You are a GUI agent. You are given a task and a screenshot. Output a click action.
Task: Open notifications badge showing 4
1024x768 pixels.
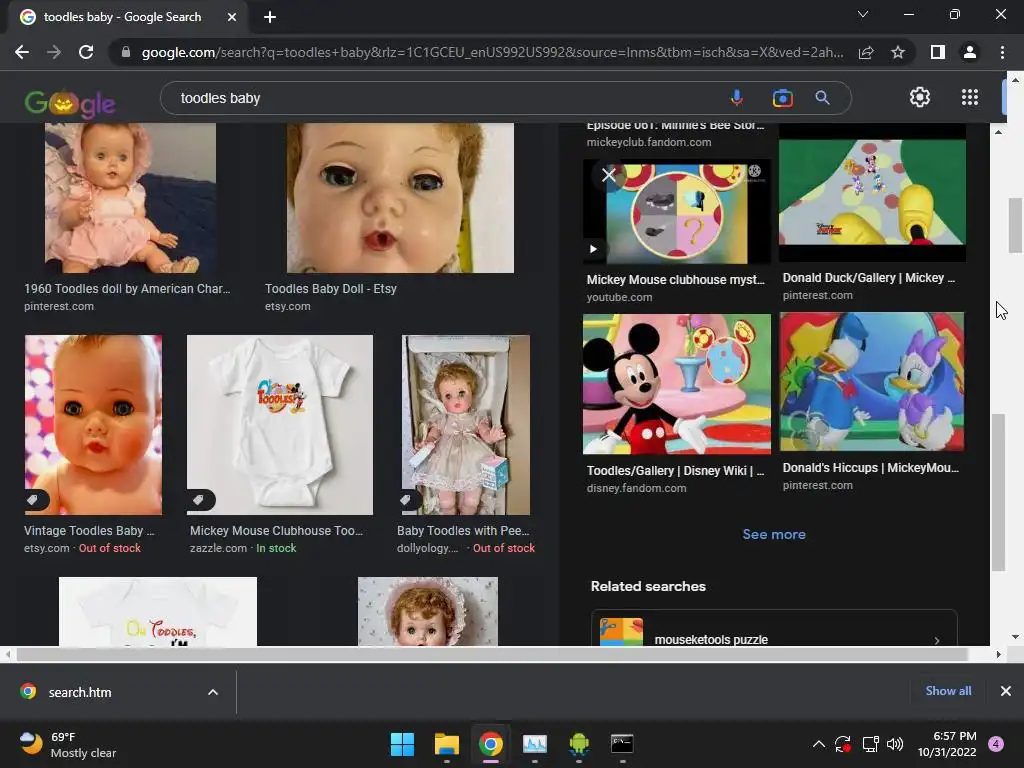(x=996, y=744)
